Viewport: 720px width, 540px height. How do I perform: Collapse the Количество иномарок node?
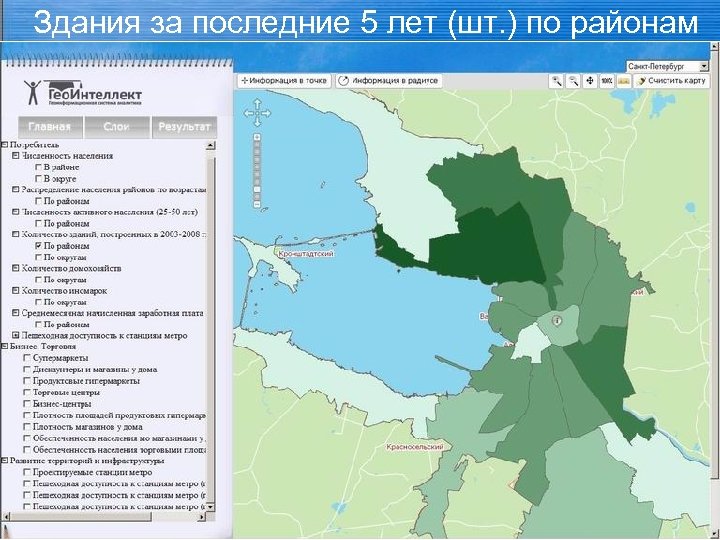(x=16, y=291)
